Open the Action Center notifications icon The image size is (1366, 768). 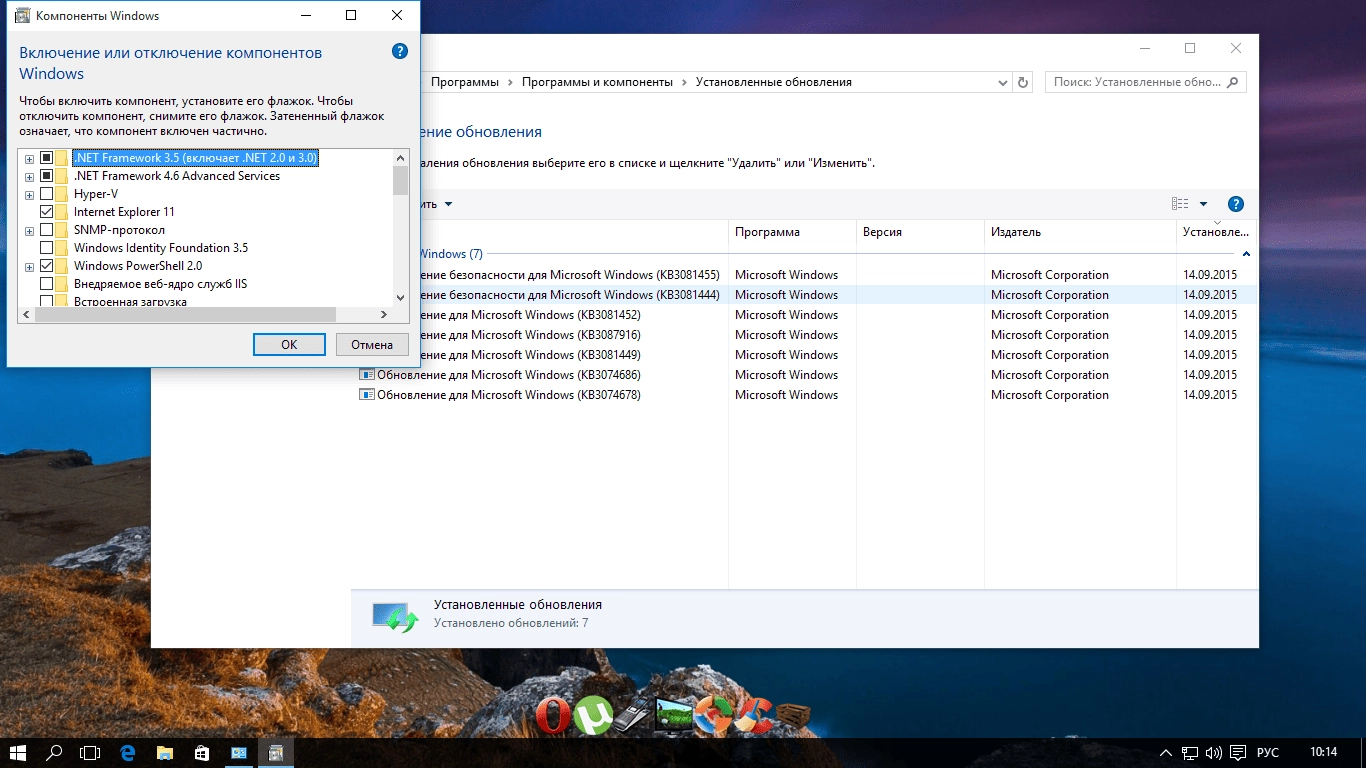point(1238,753)
